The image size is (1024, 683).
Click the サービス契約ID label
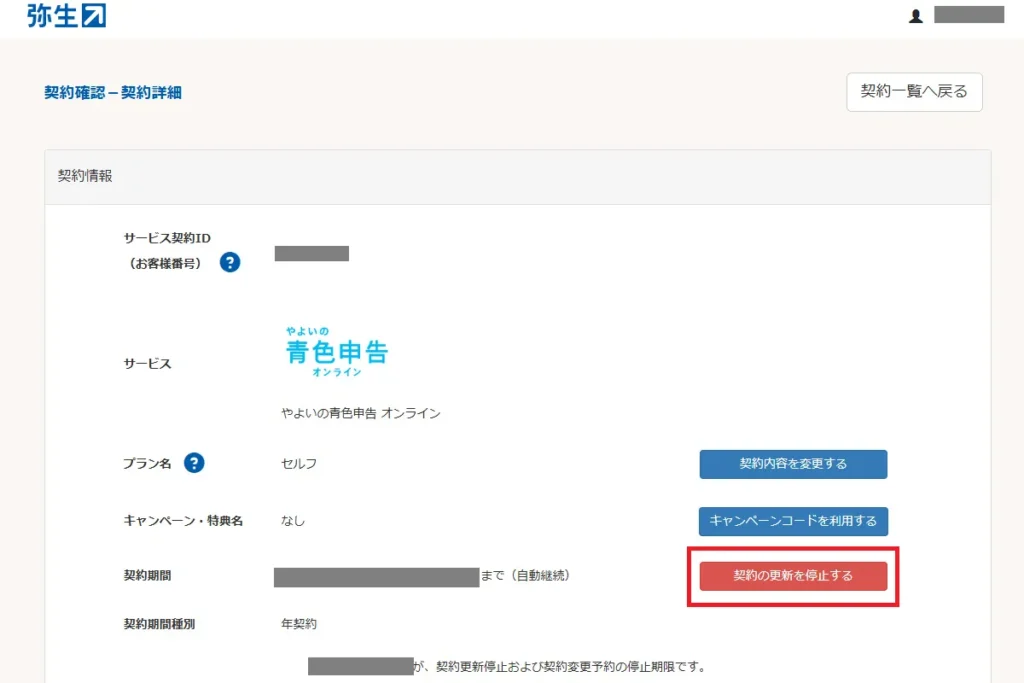point(167,238)
